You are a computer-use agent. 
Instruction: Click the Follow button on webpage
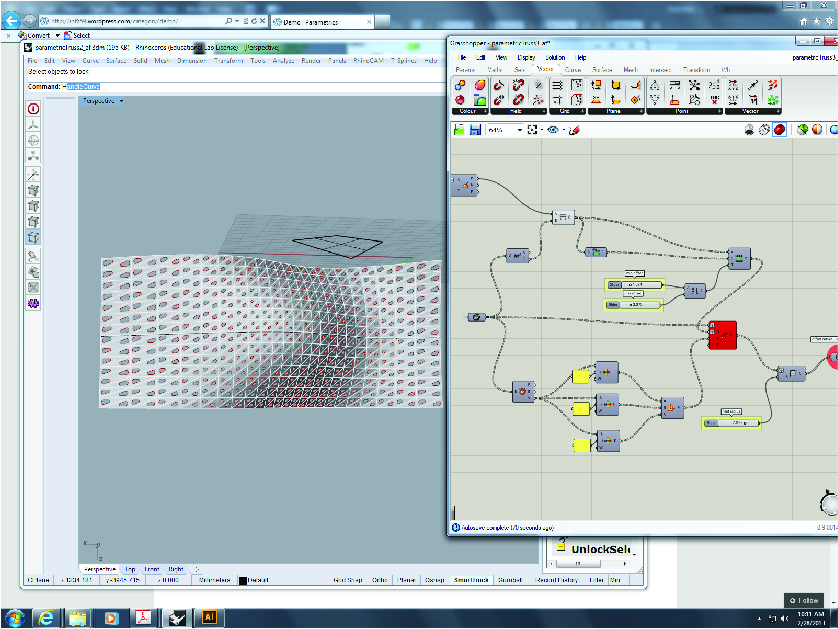[804, 600]
